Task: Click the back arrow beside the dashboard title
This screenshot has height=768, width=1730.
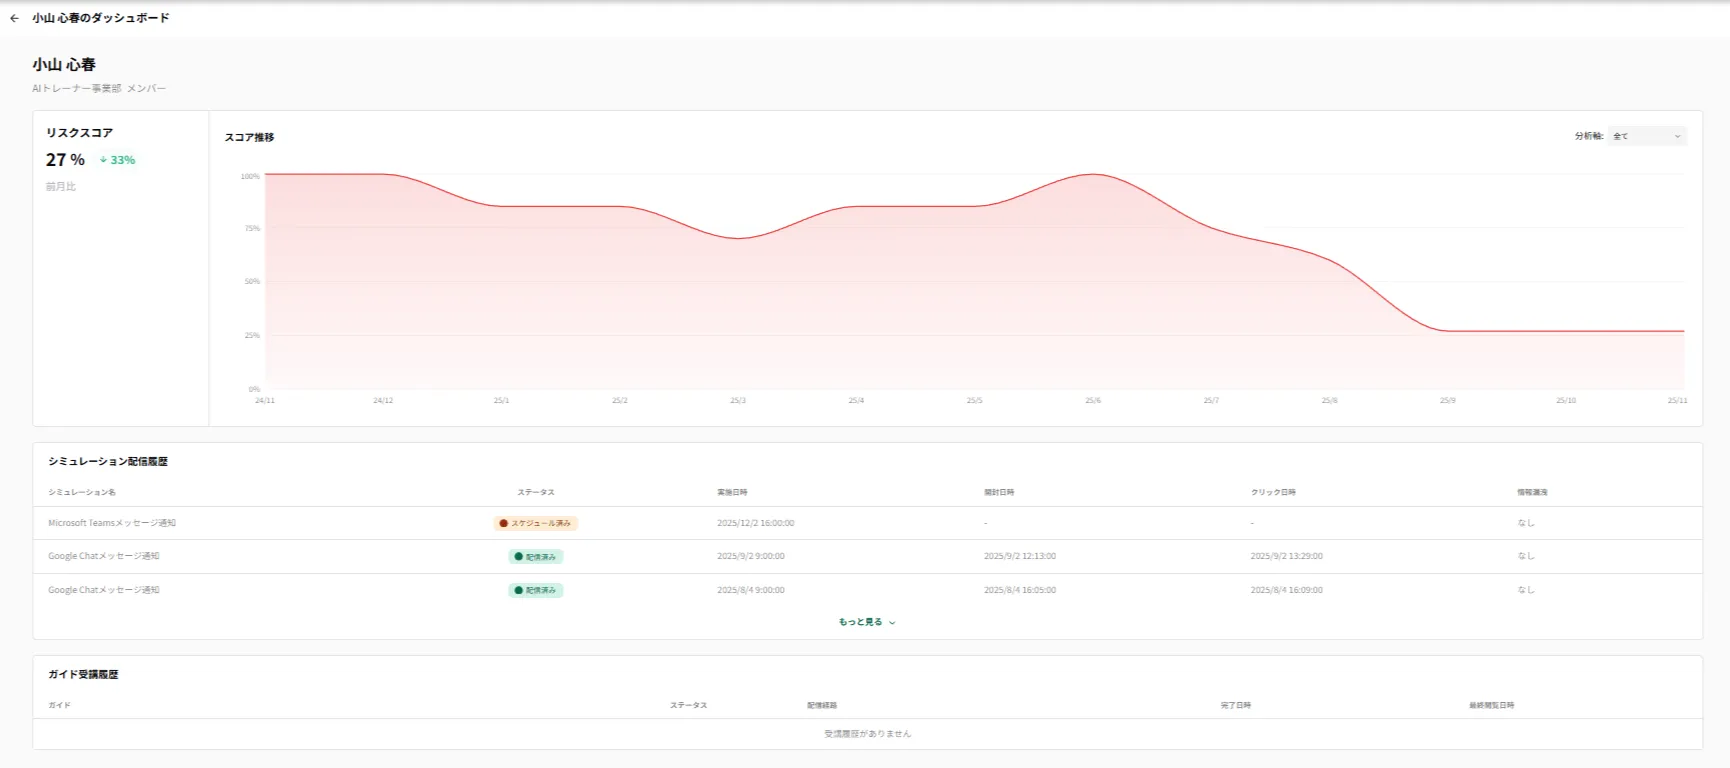Action: tap(14, 18)
